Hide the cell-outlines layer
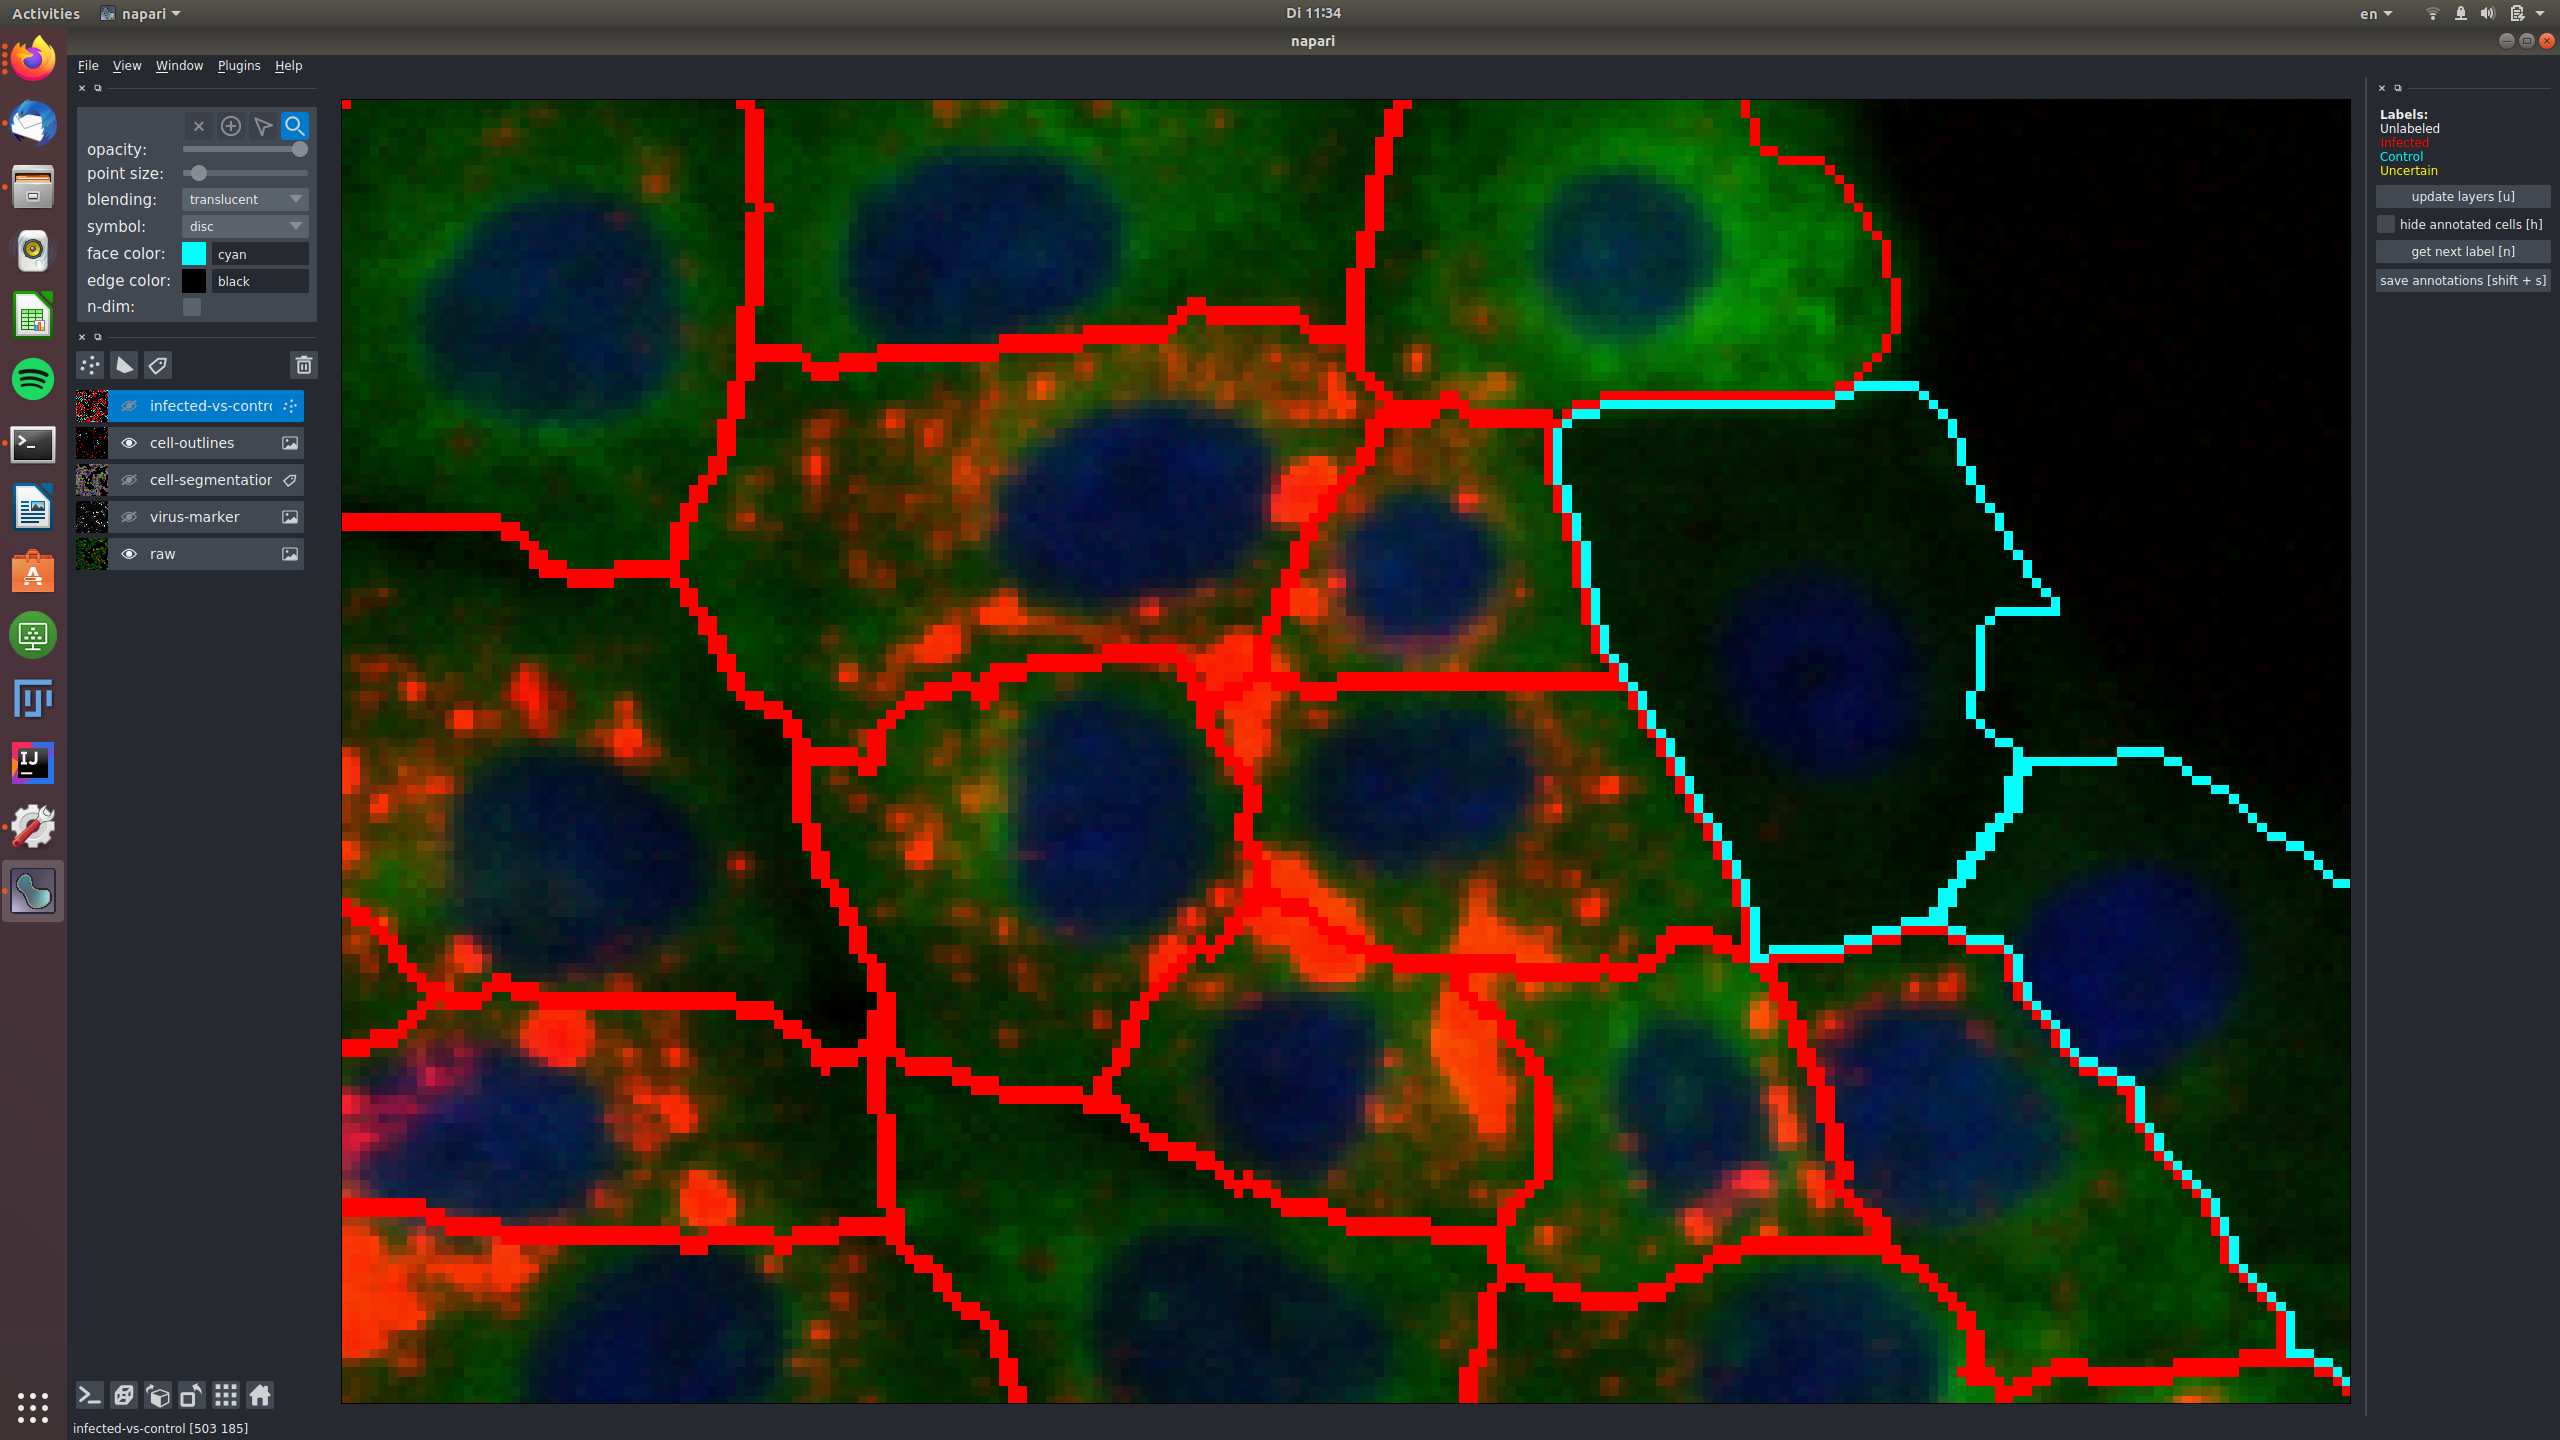2560x1440 pixels. (129, 443)
